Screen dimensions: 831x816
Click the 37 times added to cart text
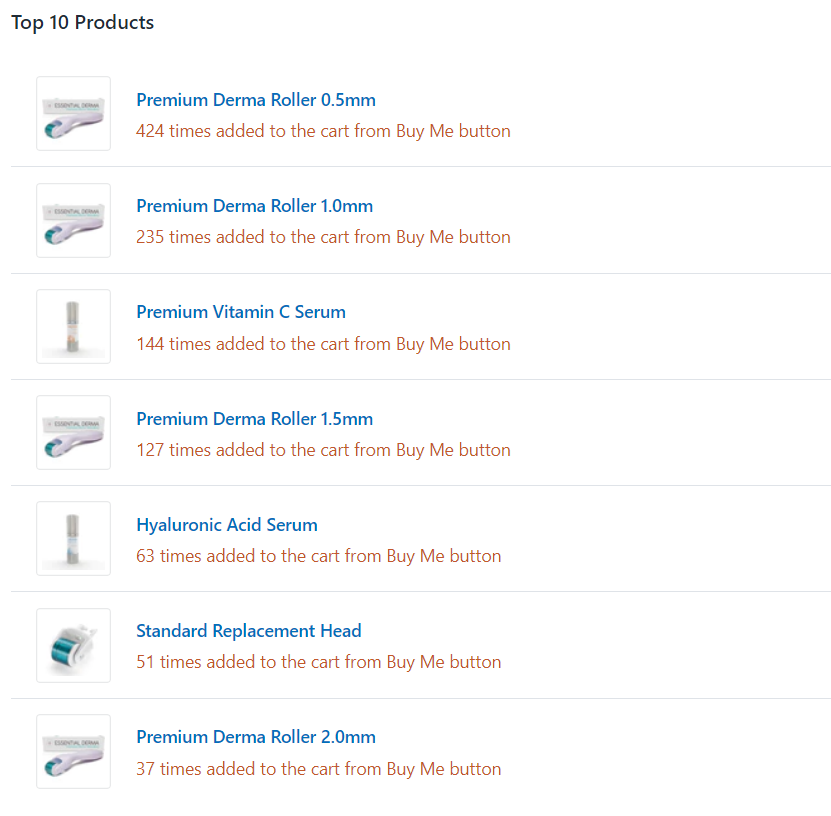coord(319,769)
